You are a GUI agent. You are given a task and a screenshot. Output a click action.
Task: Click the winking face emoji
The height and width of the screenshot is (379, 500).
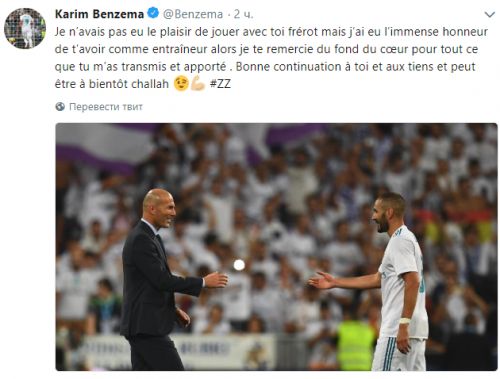click(181, 83)
